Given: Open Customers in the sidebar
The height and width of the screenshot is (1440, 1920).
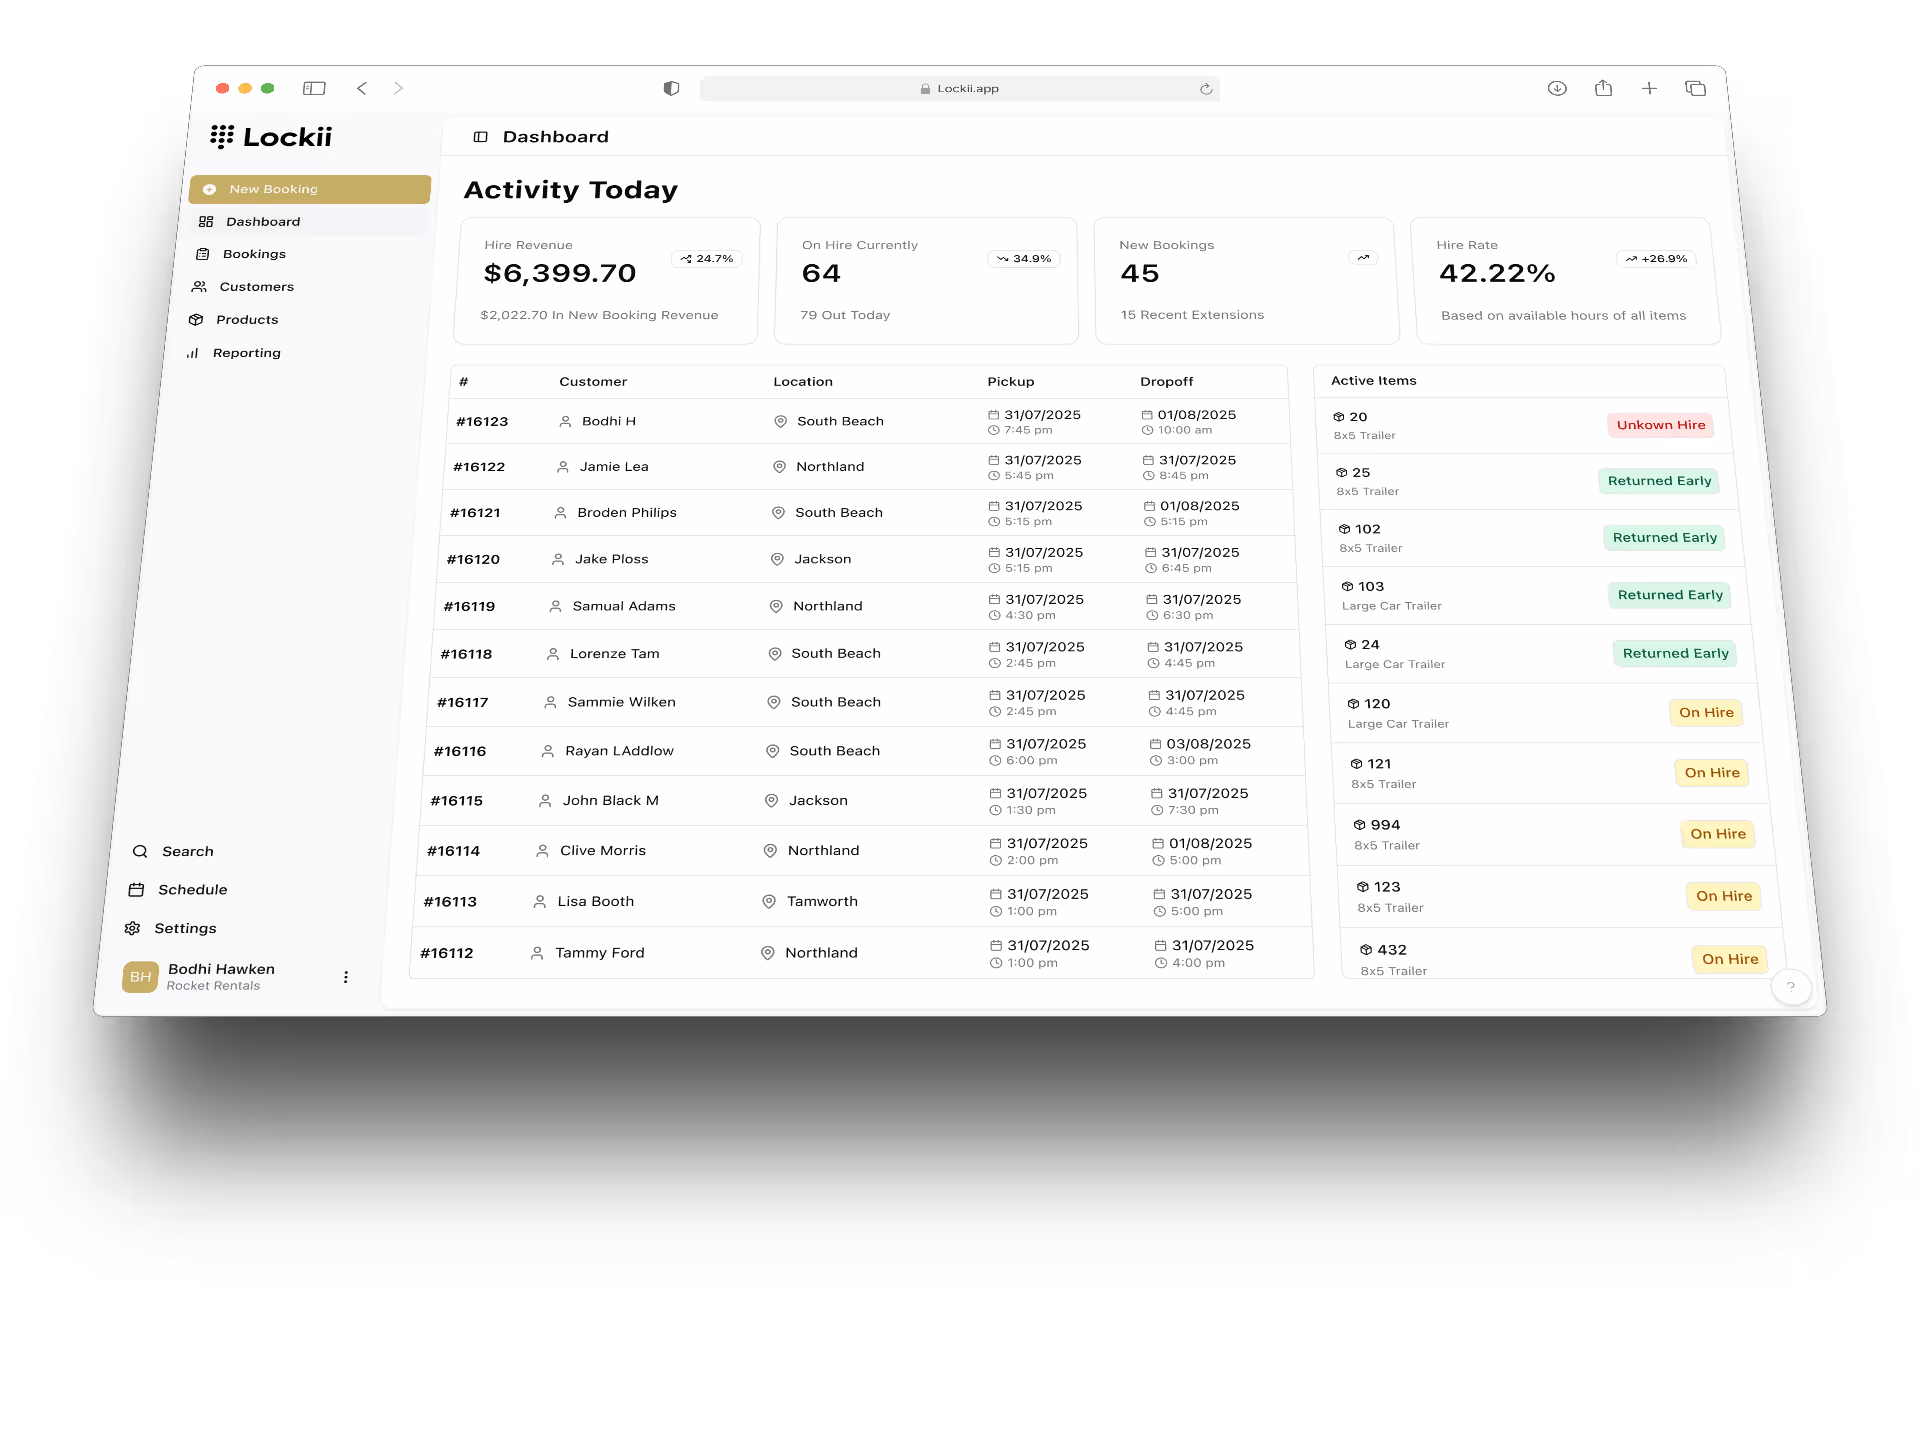Looking at the screenshot, I should (x=256, y=287).
